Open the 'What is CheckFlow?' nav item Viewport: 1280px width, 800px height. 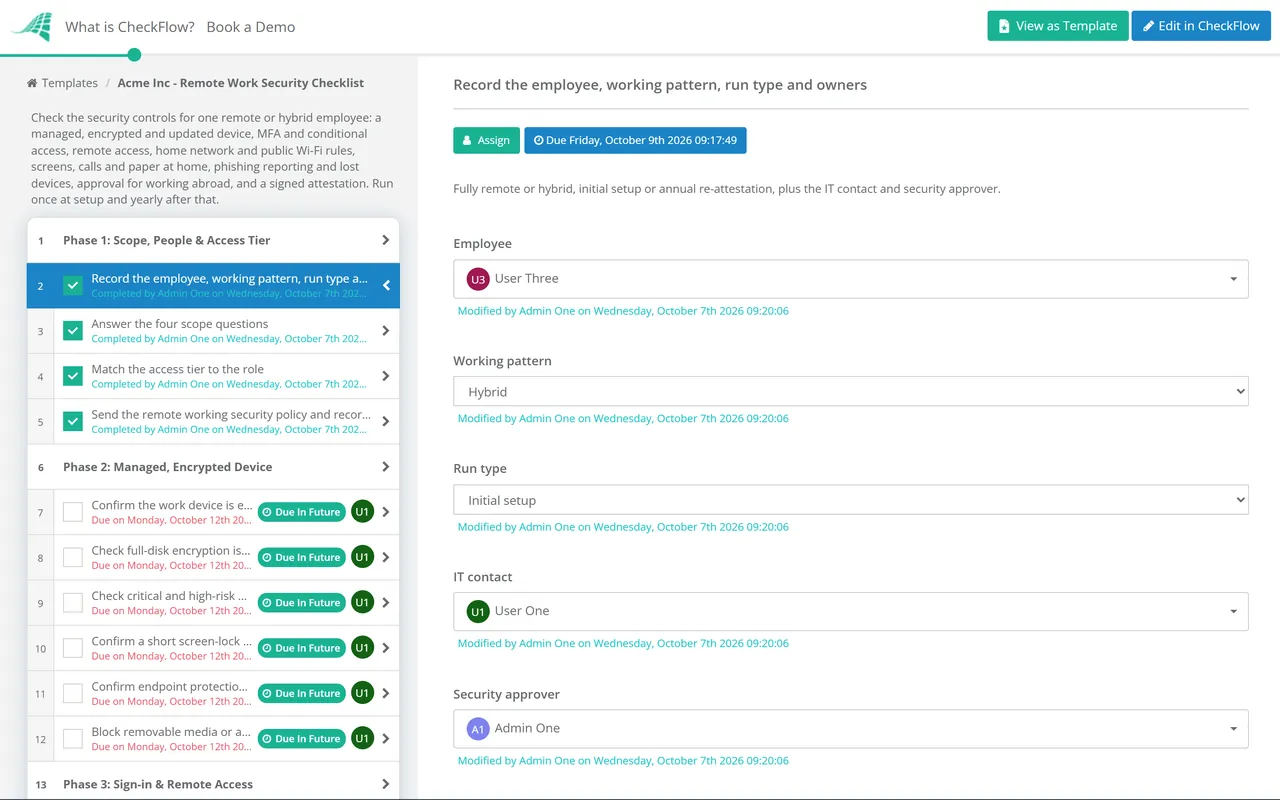(x=130, y=27)
